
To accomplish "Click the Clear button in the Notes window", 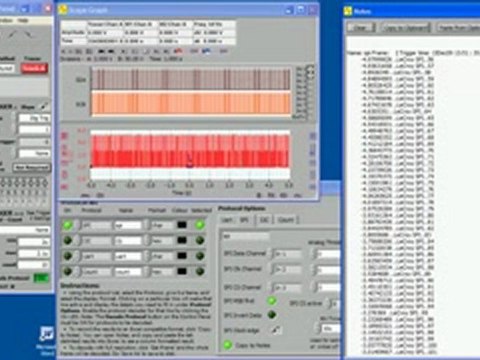I will point(361,27).
